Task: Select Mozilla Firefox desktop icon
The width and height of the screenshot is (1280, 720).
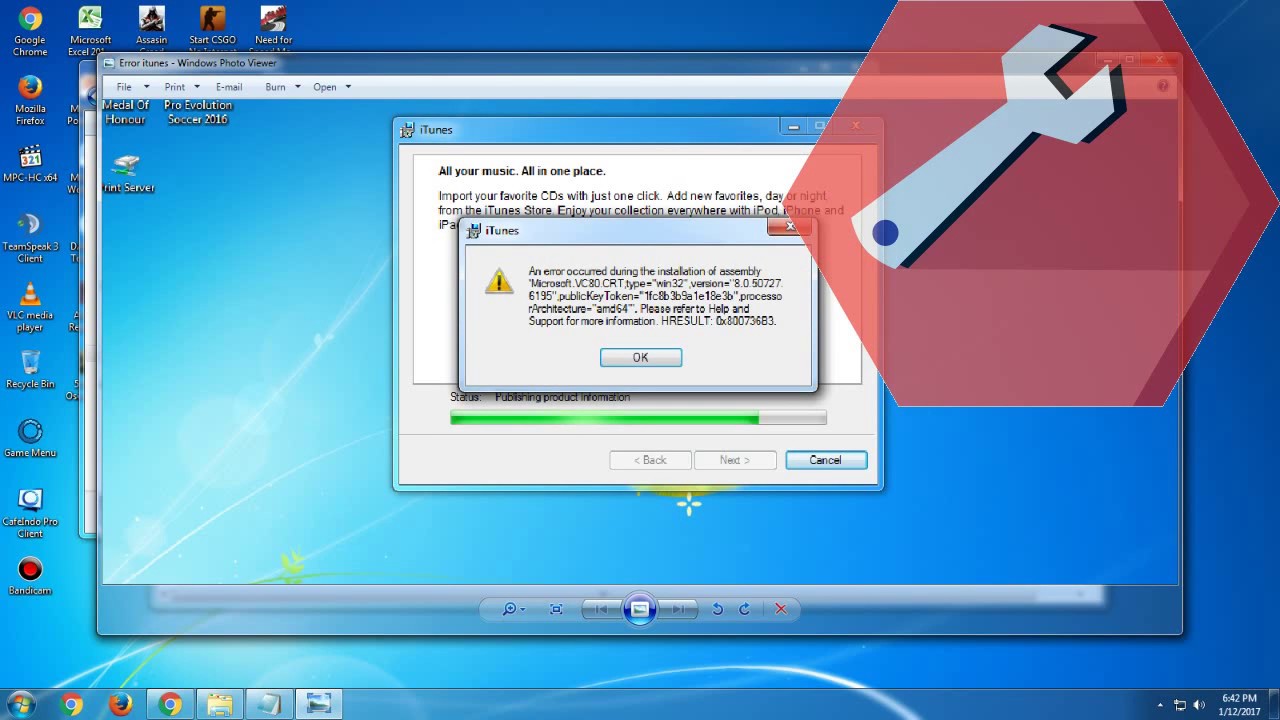Action: tap(30, 100)
